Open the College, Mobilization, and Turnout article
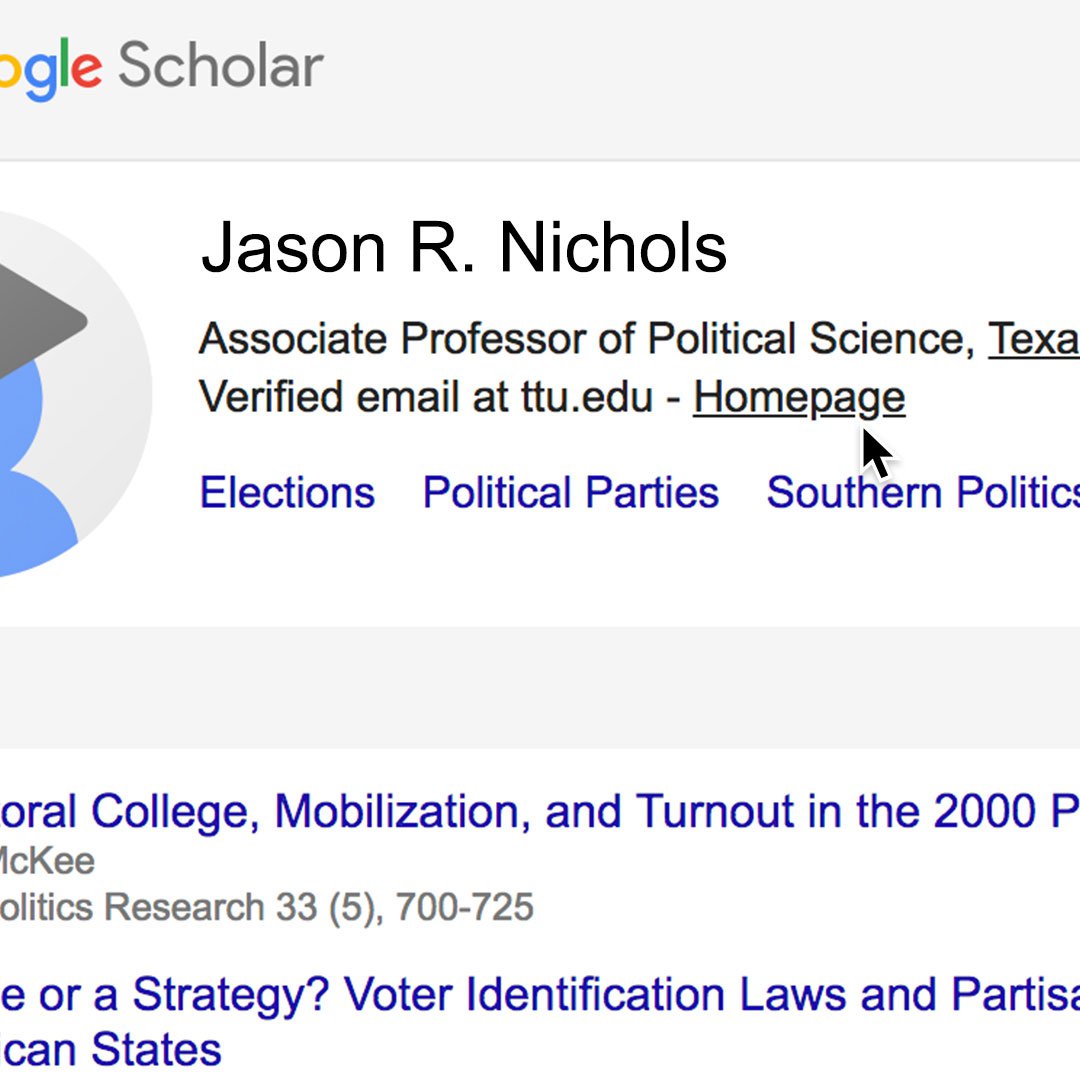The height and width of the screenshot is (1080, 1080). [540, 811]
